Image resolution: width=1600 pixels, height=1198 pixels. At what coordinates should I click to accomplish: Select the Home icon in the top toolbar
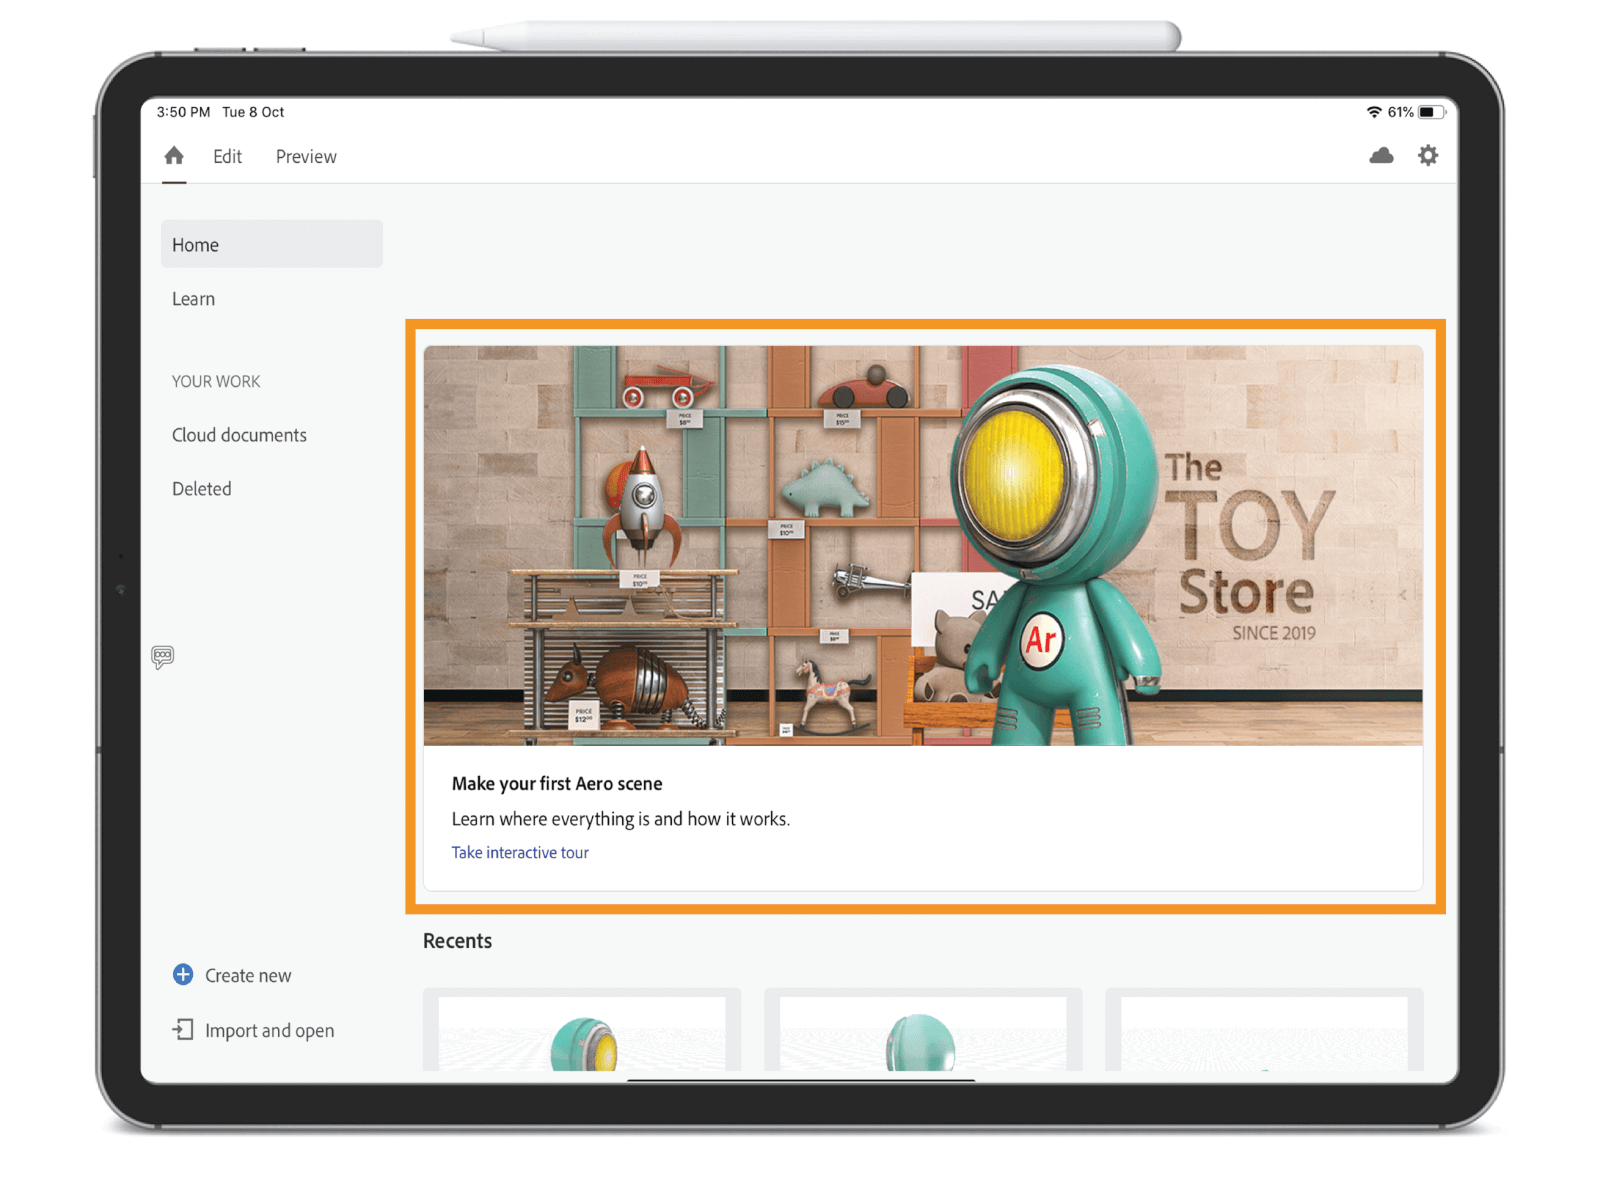click(174, 156)
